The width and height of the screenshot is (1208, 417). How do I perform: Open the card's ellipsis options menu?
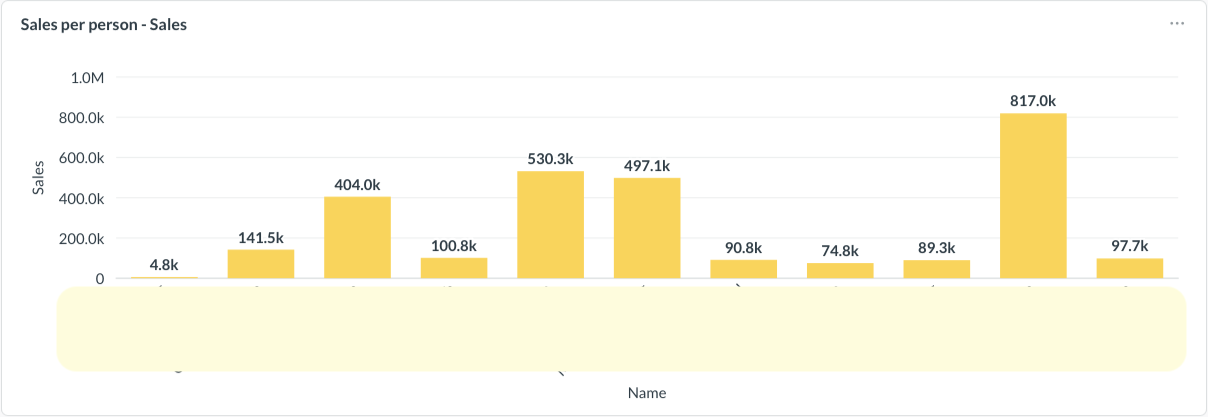point(1177,24)
